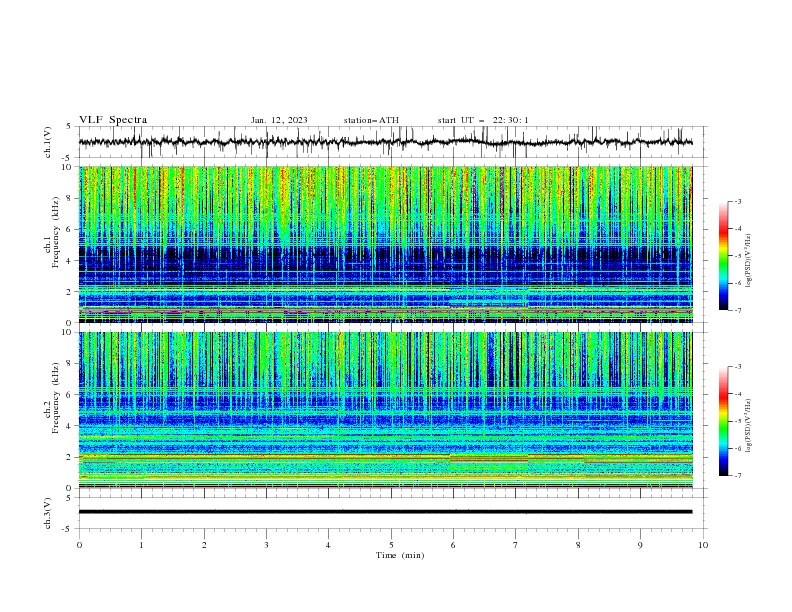Click the "station=ATH" header label
This screenshot has width=792, height=612.
[x=371, y=120]
